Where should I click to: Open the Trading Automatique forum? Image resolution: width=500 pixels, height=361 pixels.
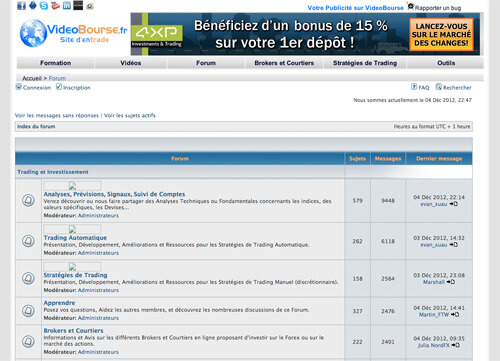click(75, 238)
